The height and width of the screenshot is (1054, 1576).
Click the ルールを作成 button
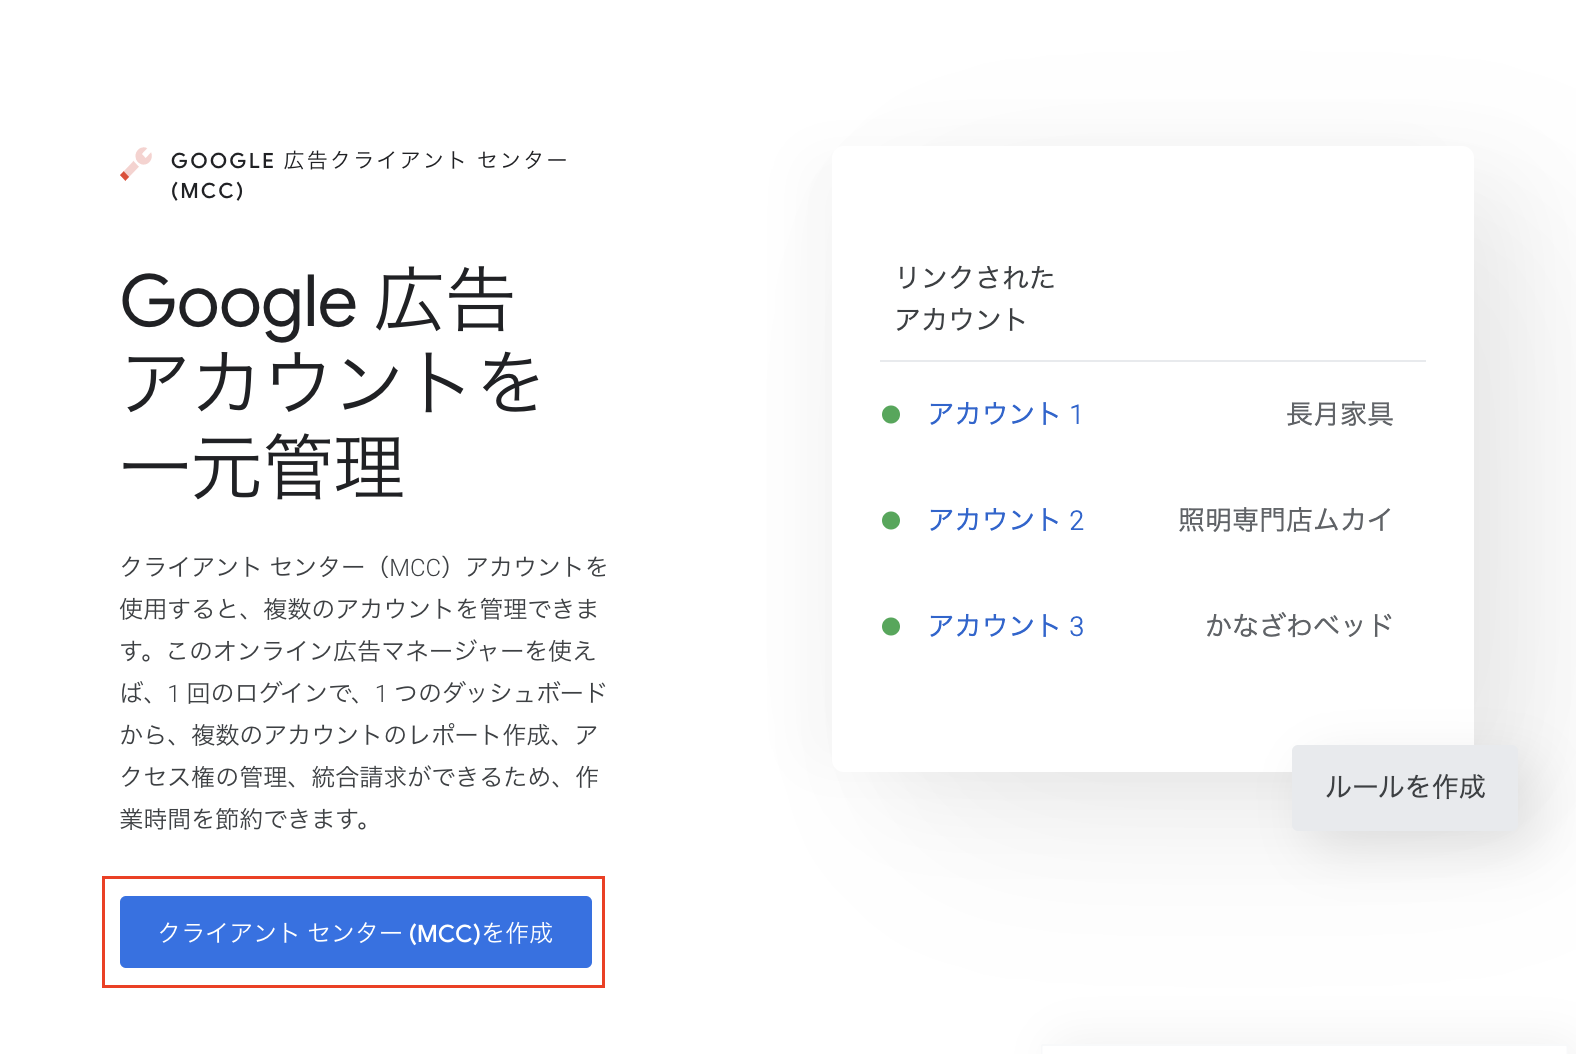click(1404, 787)
